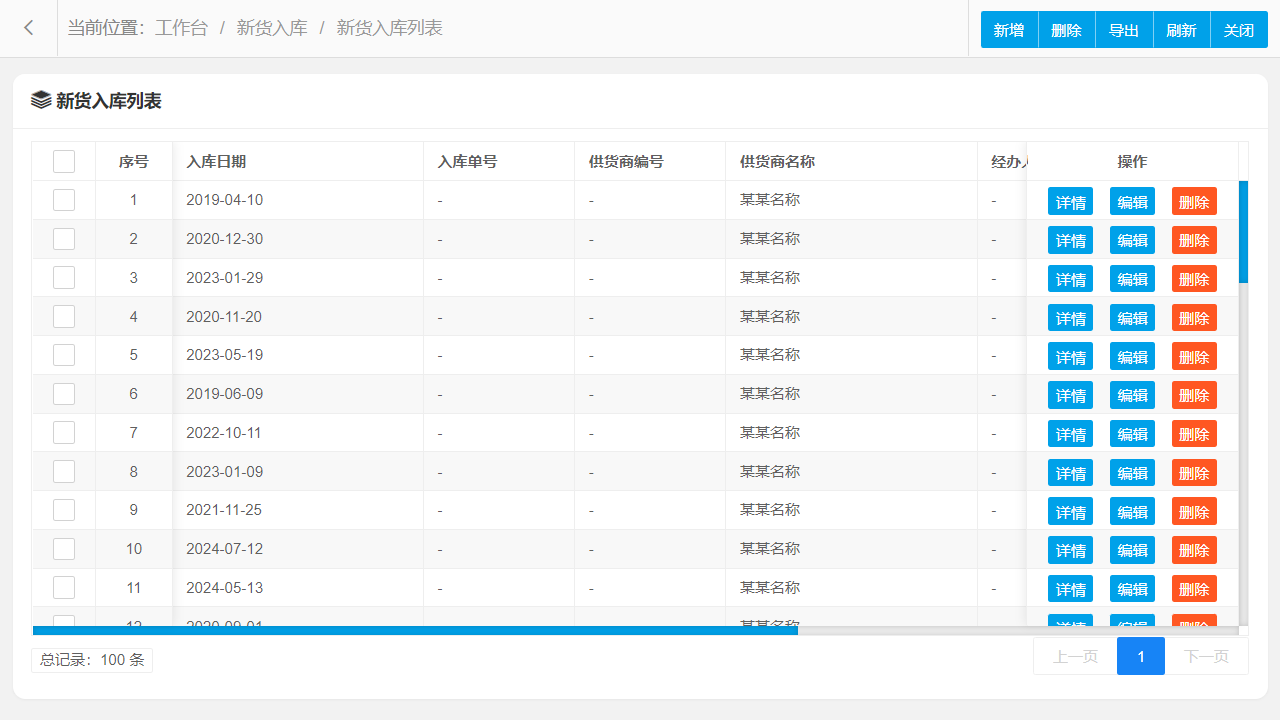This screenshot has height=720, width=1280.
Task: Click 编辑 on row 2019-06-09
Action: 1132,395
